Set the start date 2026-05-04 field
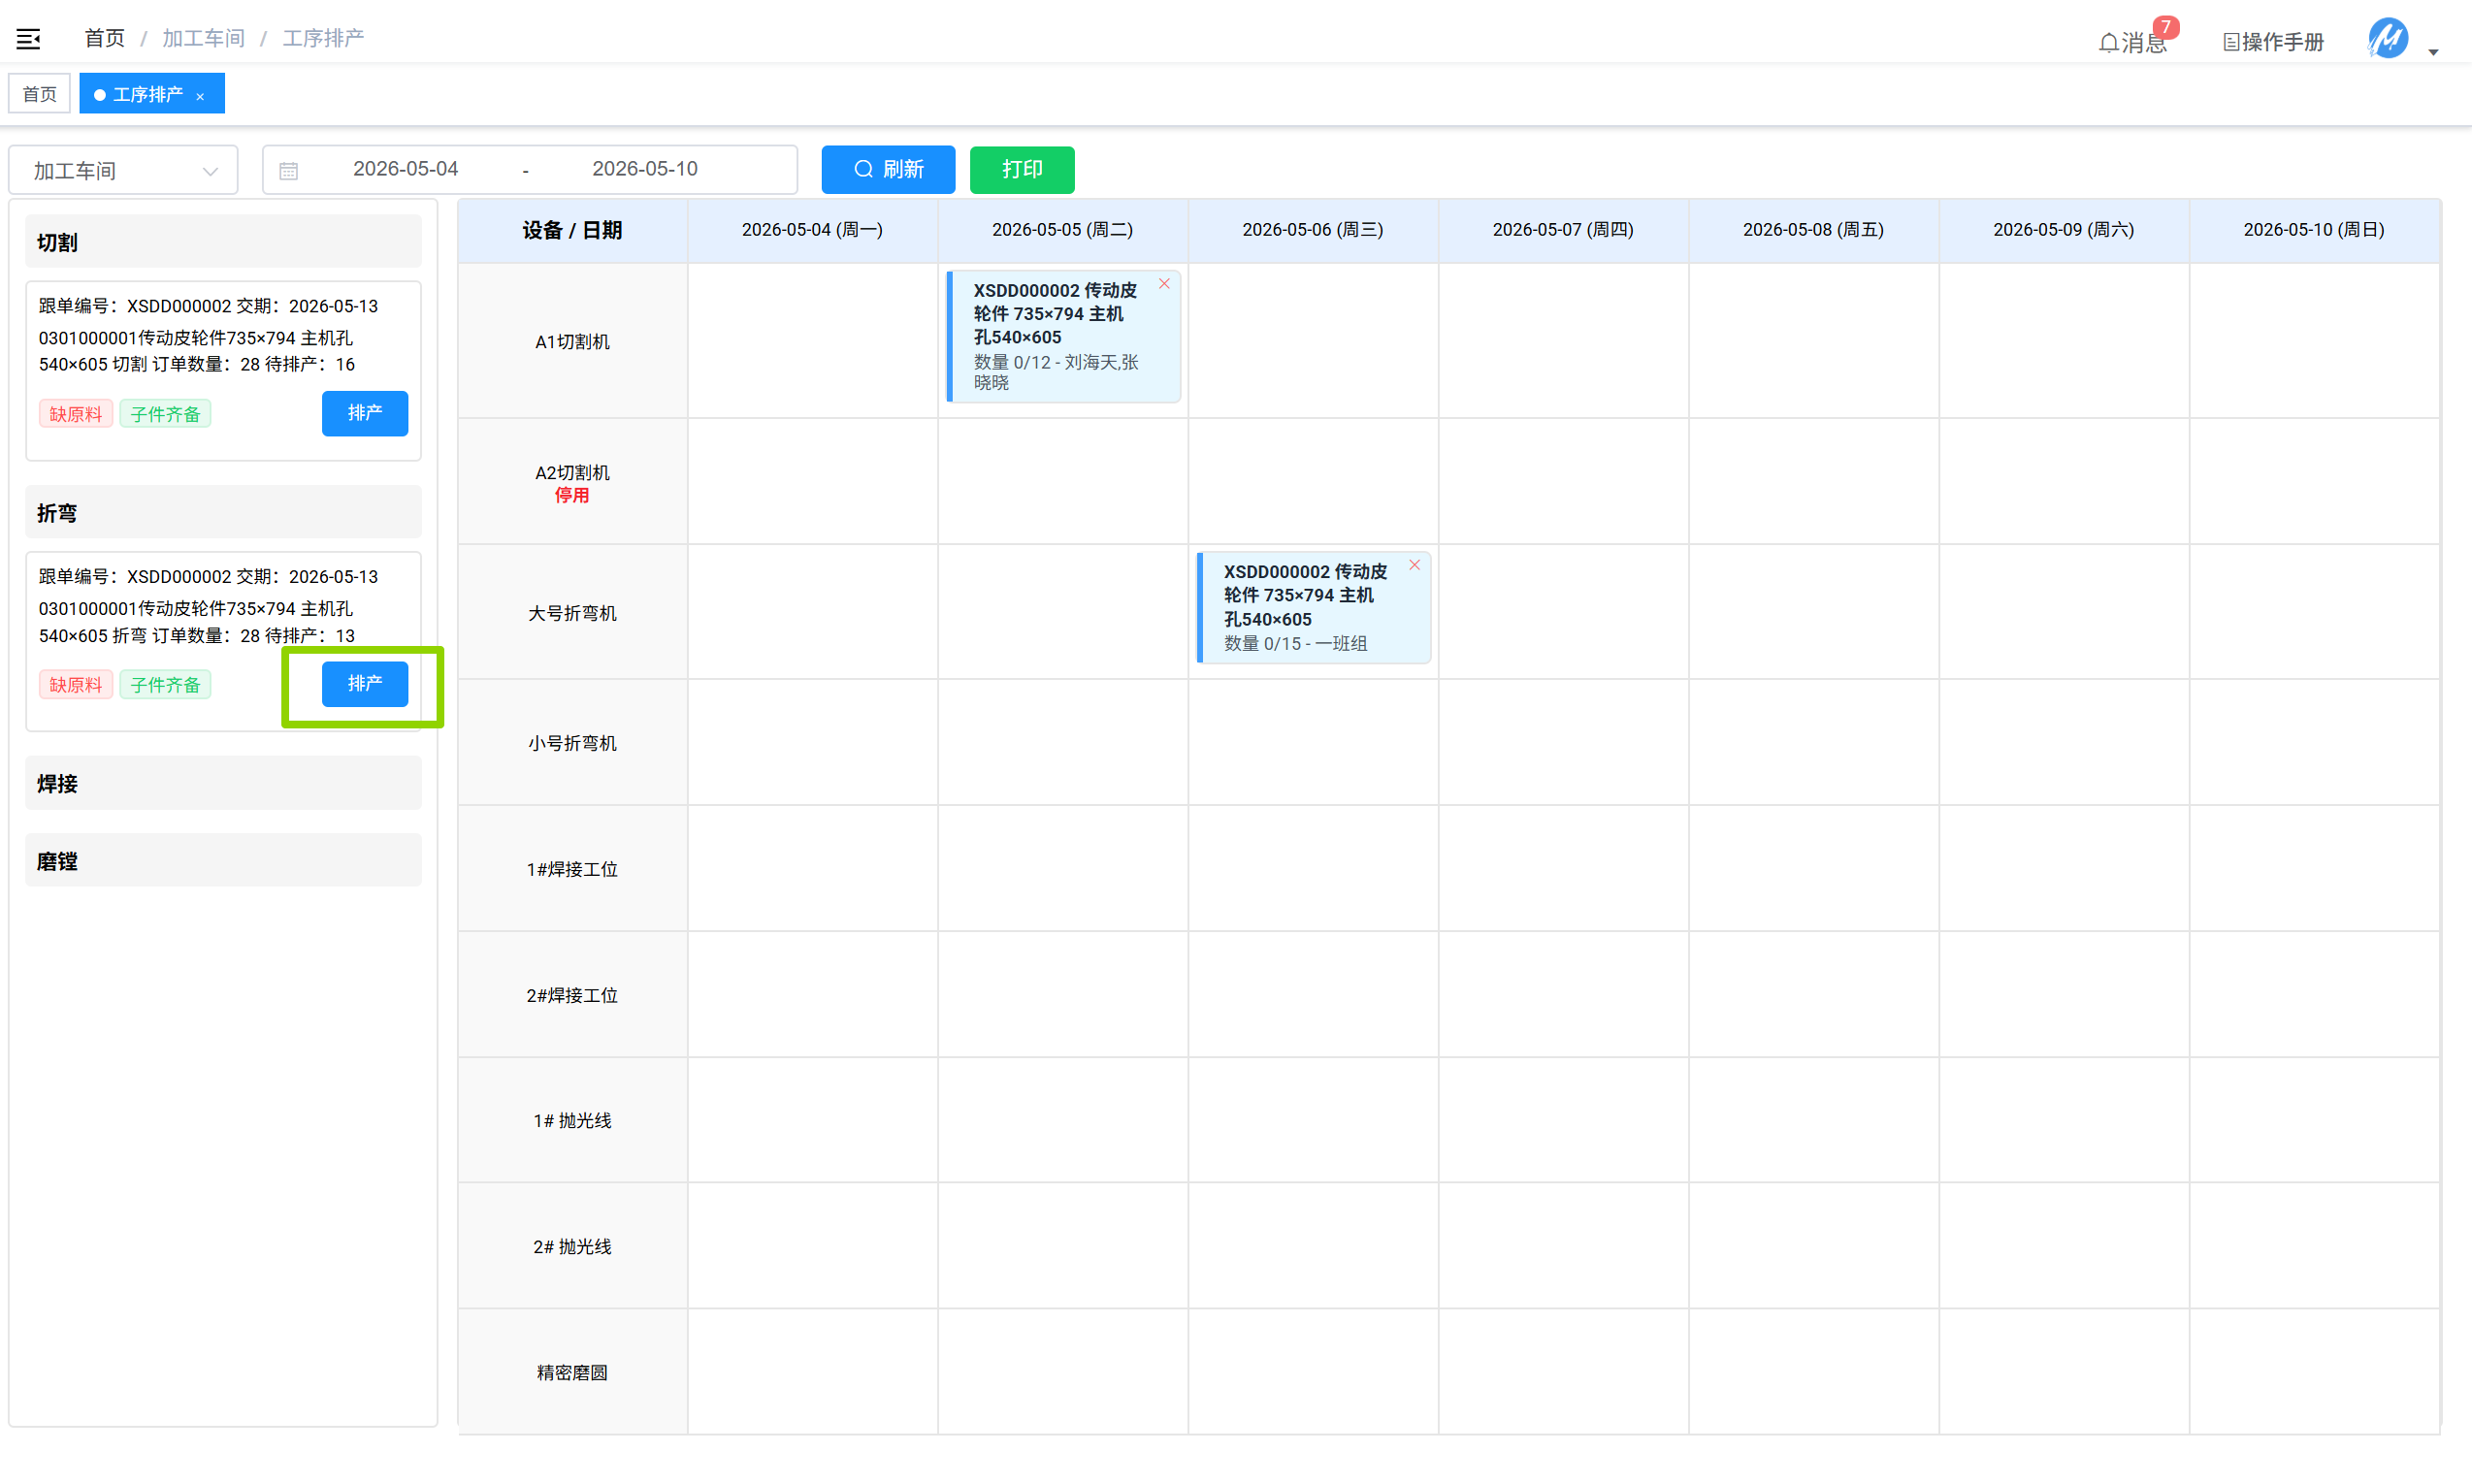Image resolution: width=2472 pixels, height=1484 pixels. coord(405,169)
